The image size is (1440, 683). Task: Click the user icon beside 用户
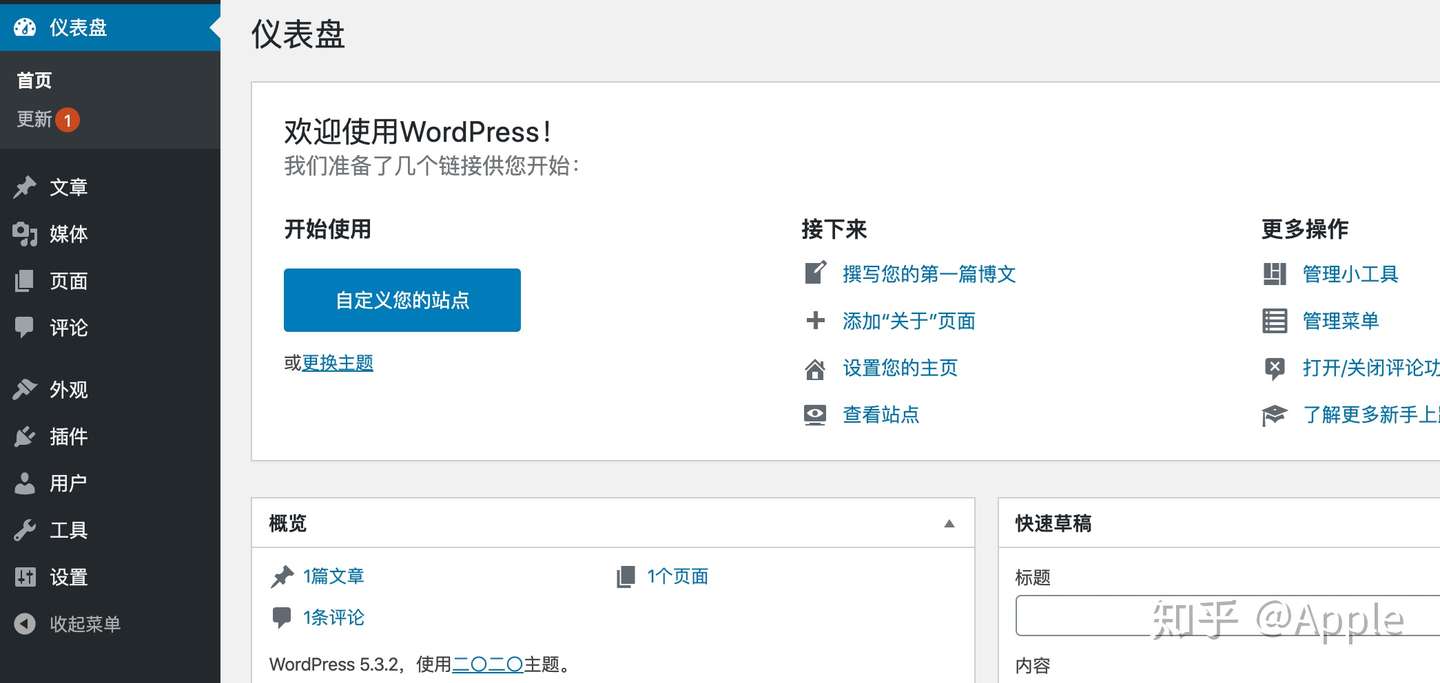click(x=25, y=484)
